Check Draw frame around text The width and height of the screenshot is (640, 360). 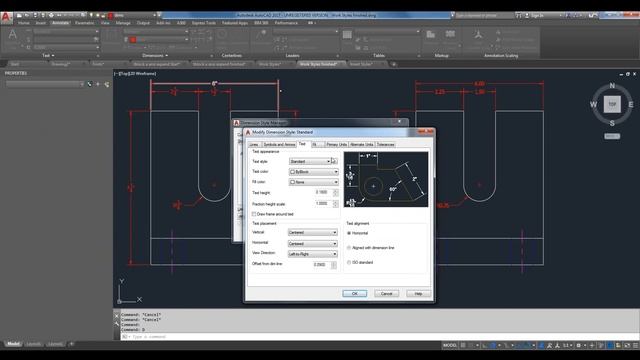click(254, 214)
